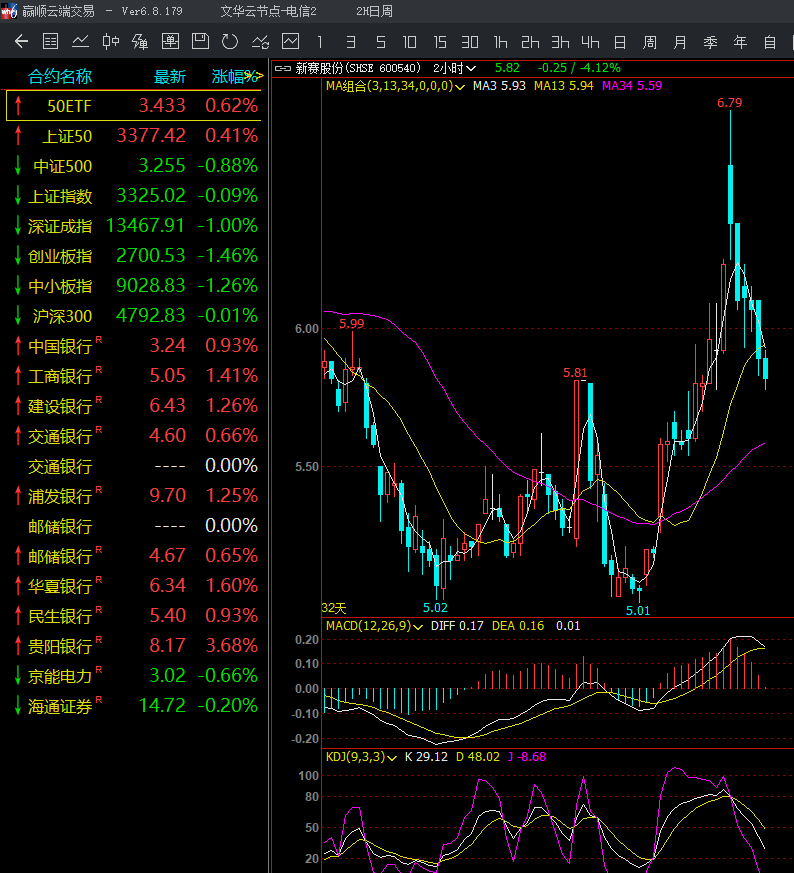Expand the MA组合 indicator dropdown
Screen dimensions: 794x873
pos(460,87)
